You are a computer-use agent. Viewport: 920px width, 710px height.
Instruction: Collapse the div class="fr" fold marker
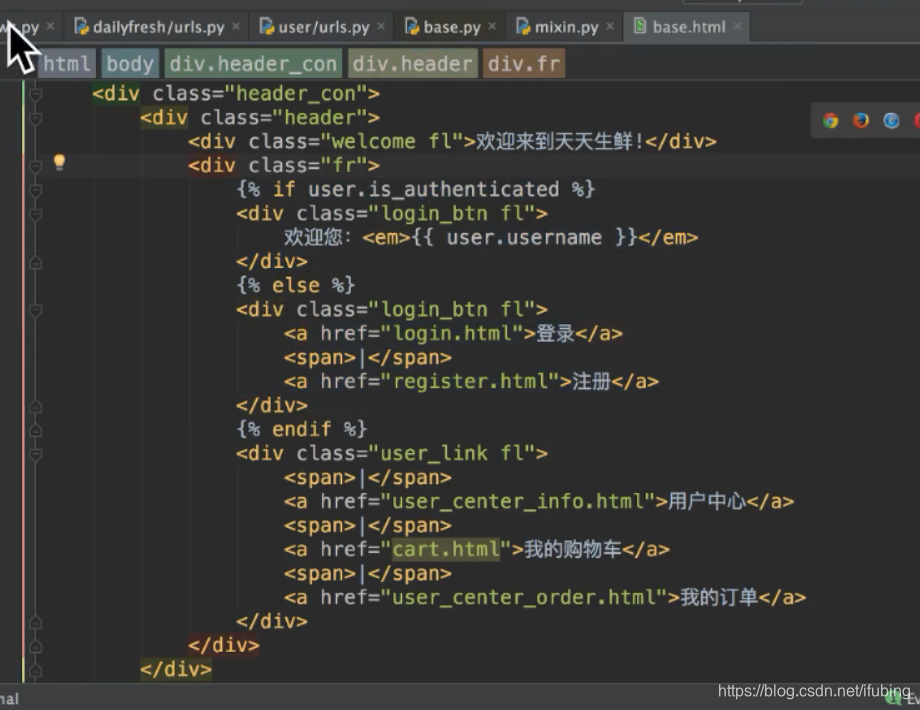35,165
